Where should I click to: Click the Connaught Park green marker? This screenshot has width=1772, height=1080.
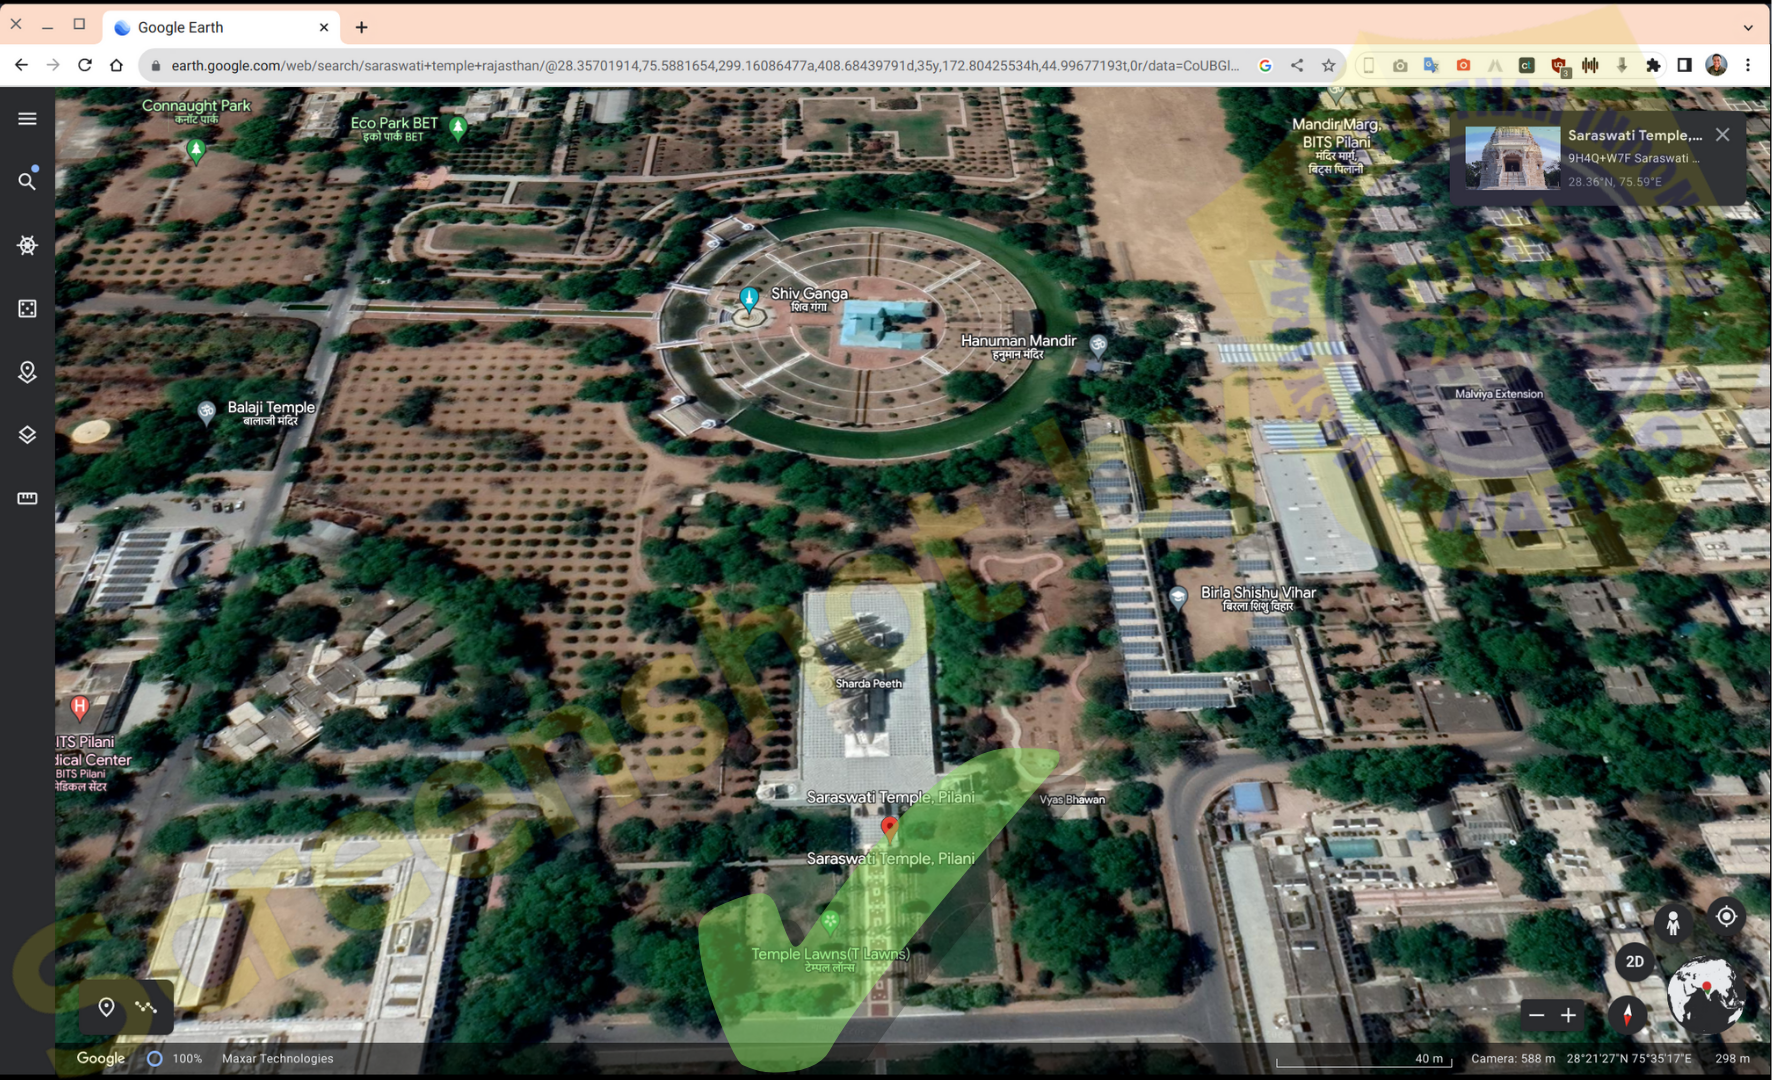(x=196, y=150)
